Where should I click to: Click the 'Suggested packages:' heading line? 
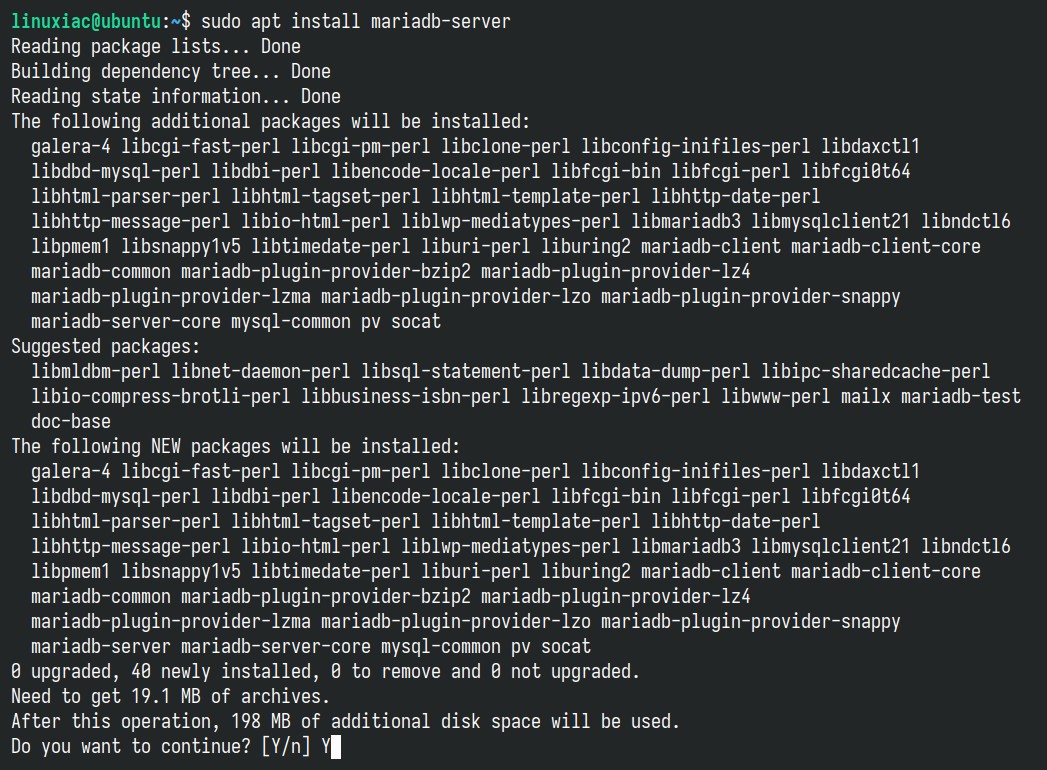click(106, 347)
